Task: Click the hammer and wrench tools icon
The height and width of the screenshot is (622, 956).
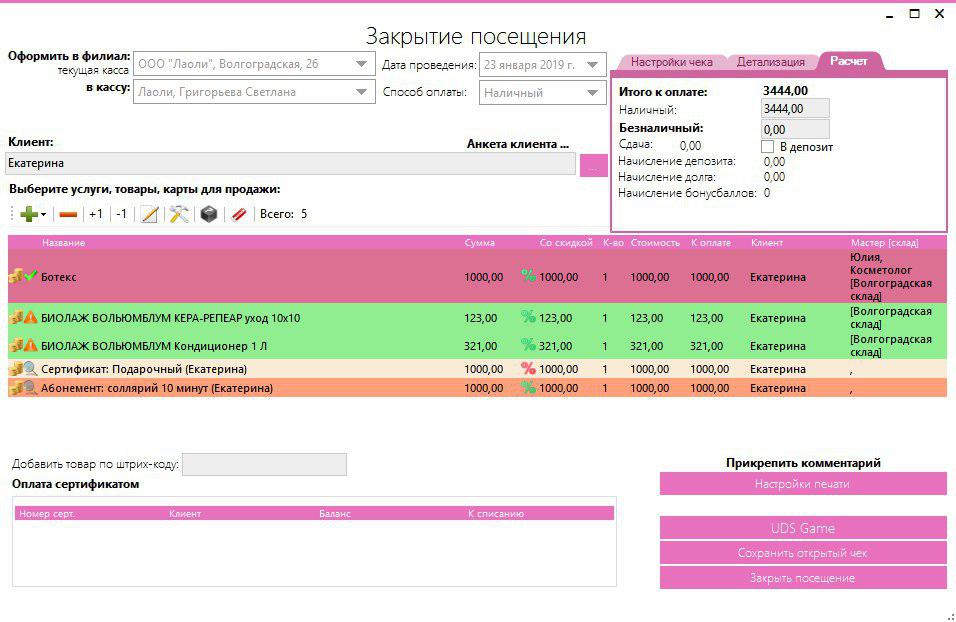Action: 177,213
